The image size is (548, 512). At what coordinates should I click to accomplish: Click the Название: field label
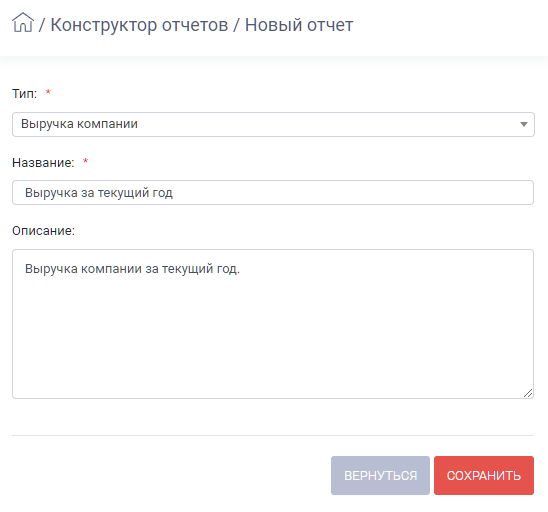[43, 163]
